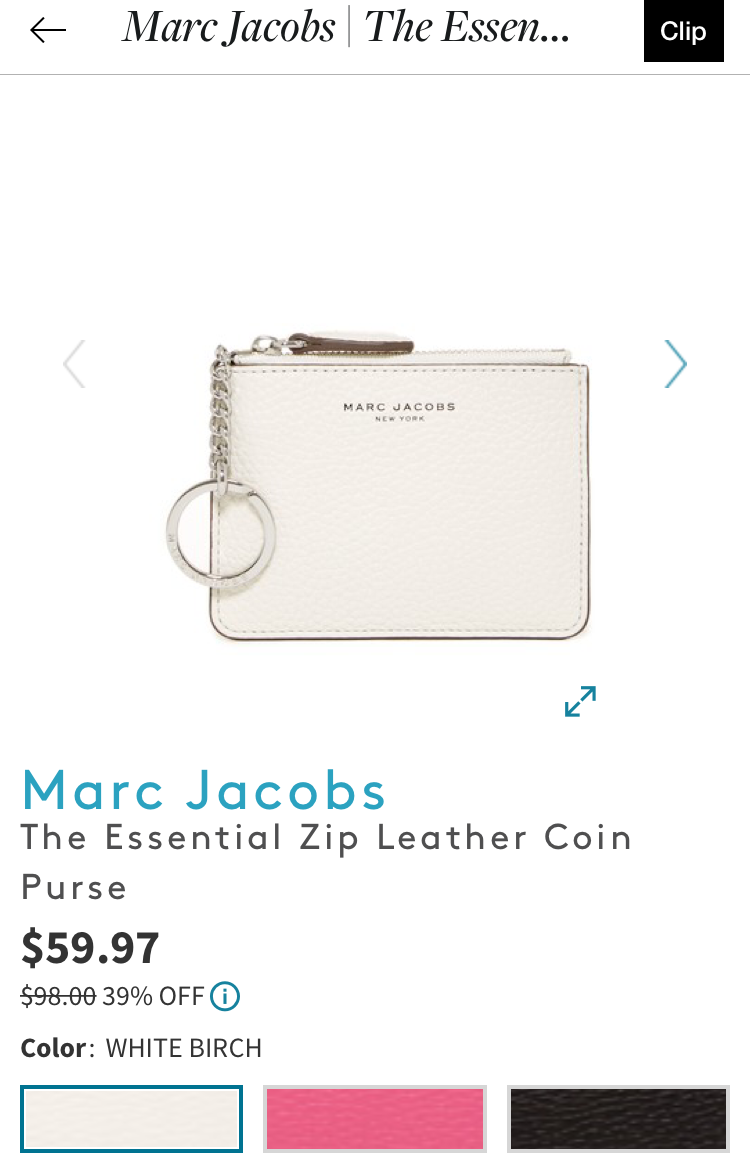Click the Color: WHITE BIRCH label
Screen dimensions: 750x1174
(x=141, y=1048)
